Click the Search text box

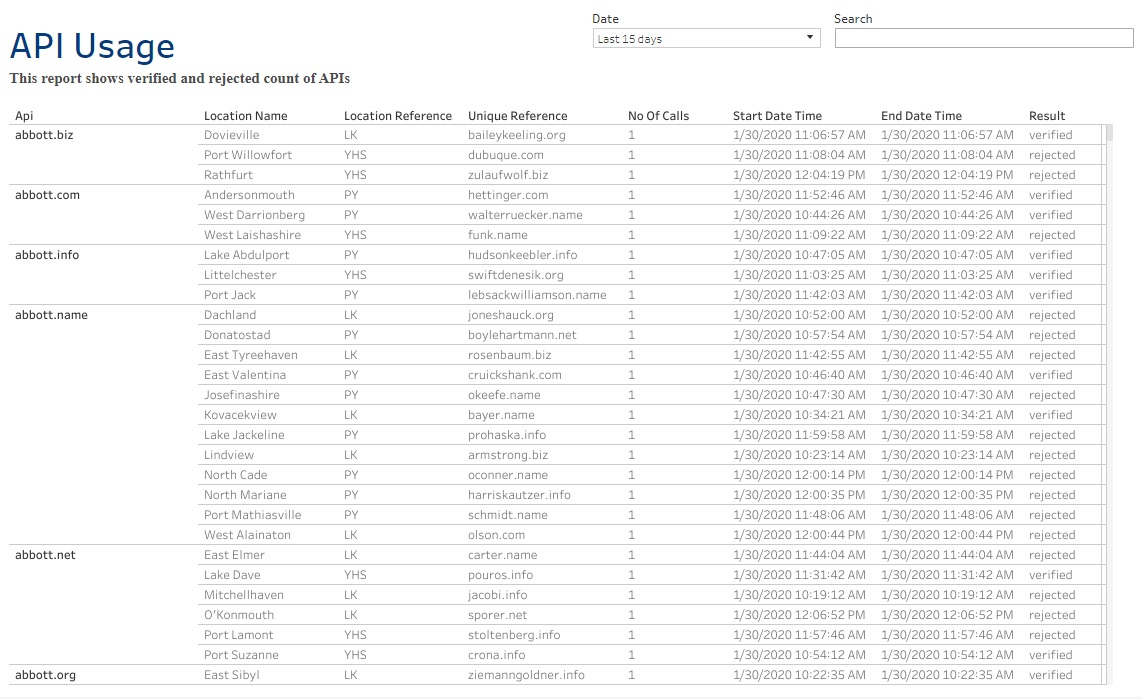pos(983,39)
